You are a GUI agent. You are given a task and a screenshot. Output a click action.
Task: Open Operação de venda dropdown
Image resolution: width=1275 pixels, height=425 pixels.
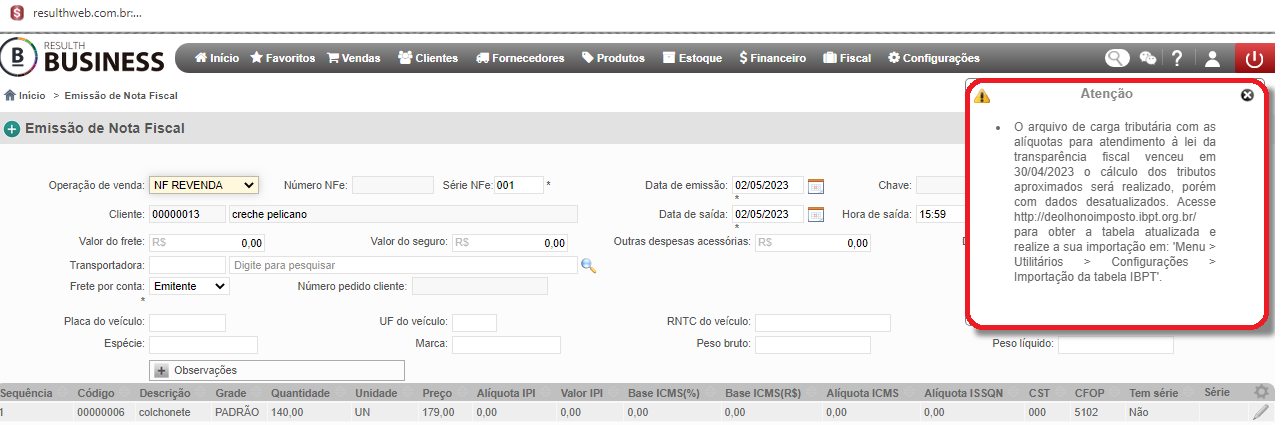[x=204, y=185]
